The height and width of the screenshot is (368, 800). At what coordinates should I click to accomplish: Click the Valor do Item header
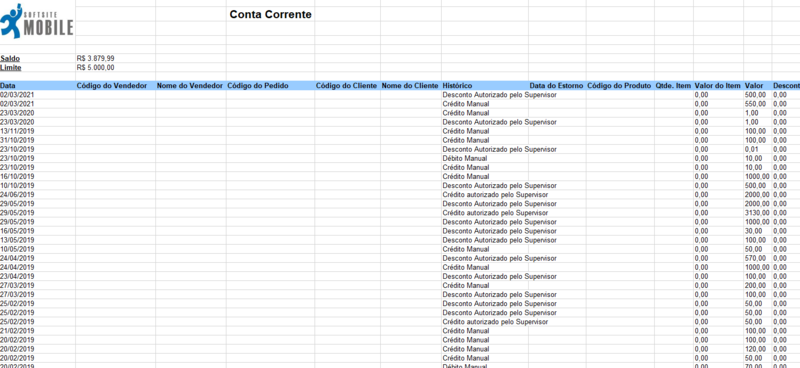coord(718,86)
